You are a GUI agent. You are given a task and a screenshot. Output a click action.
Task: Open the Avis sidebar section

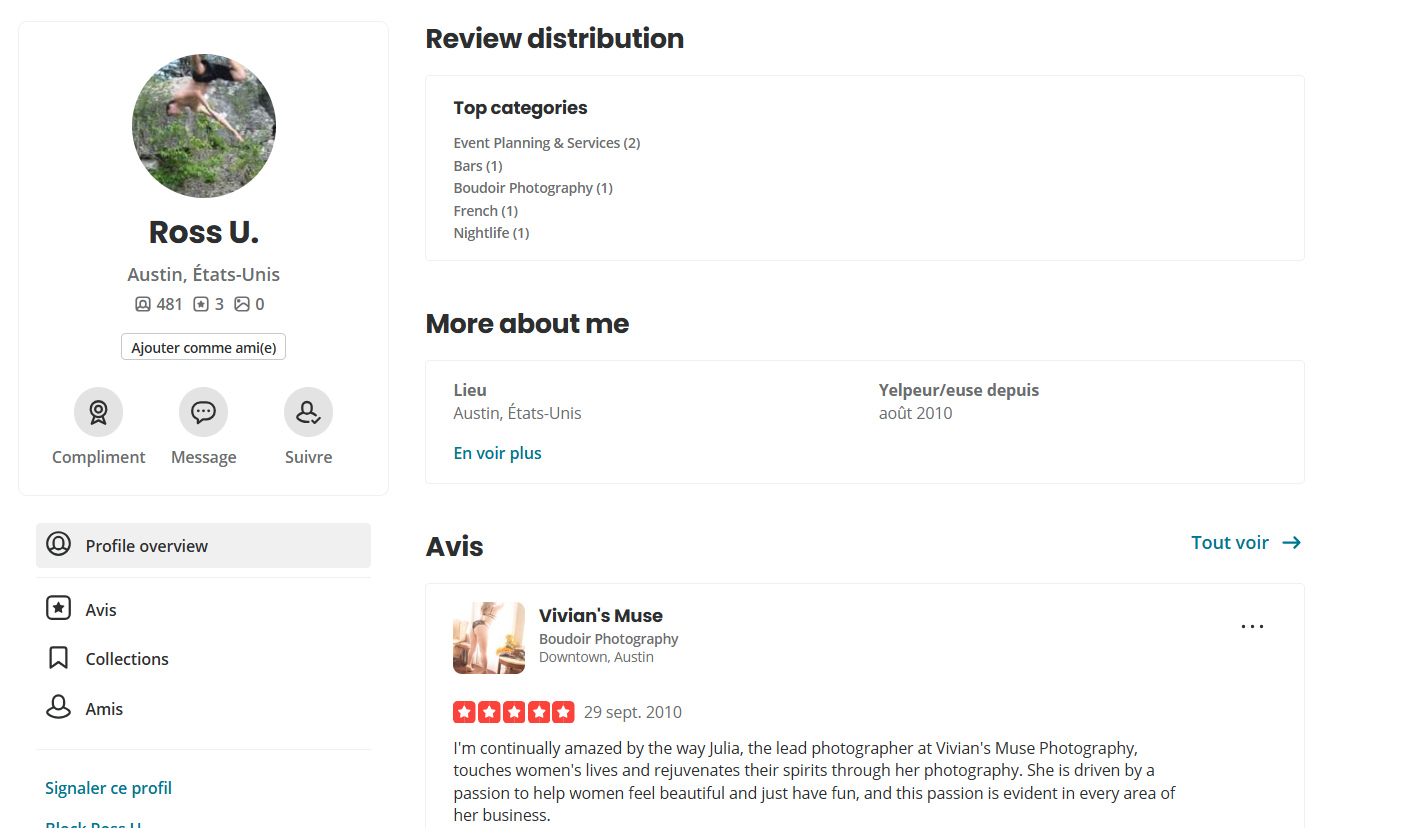100,610
